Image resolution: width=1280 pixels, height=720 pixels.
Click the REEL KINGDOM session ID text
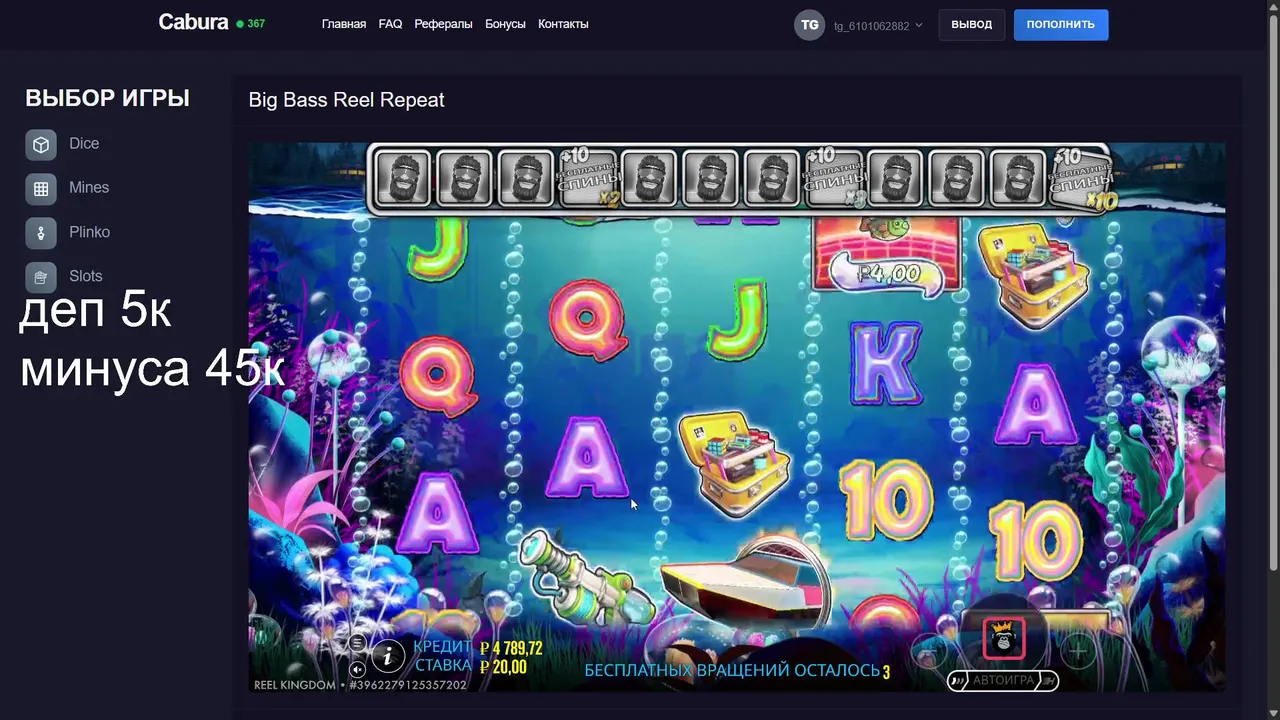360,685
